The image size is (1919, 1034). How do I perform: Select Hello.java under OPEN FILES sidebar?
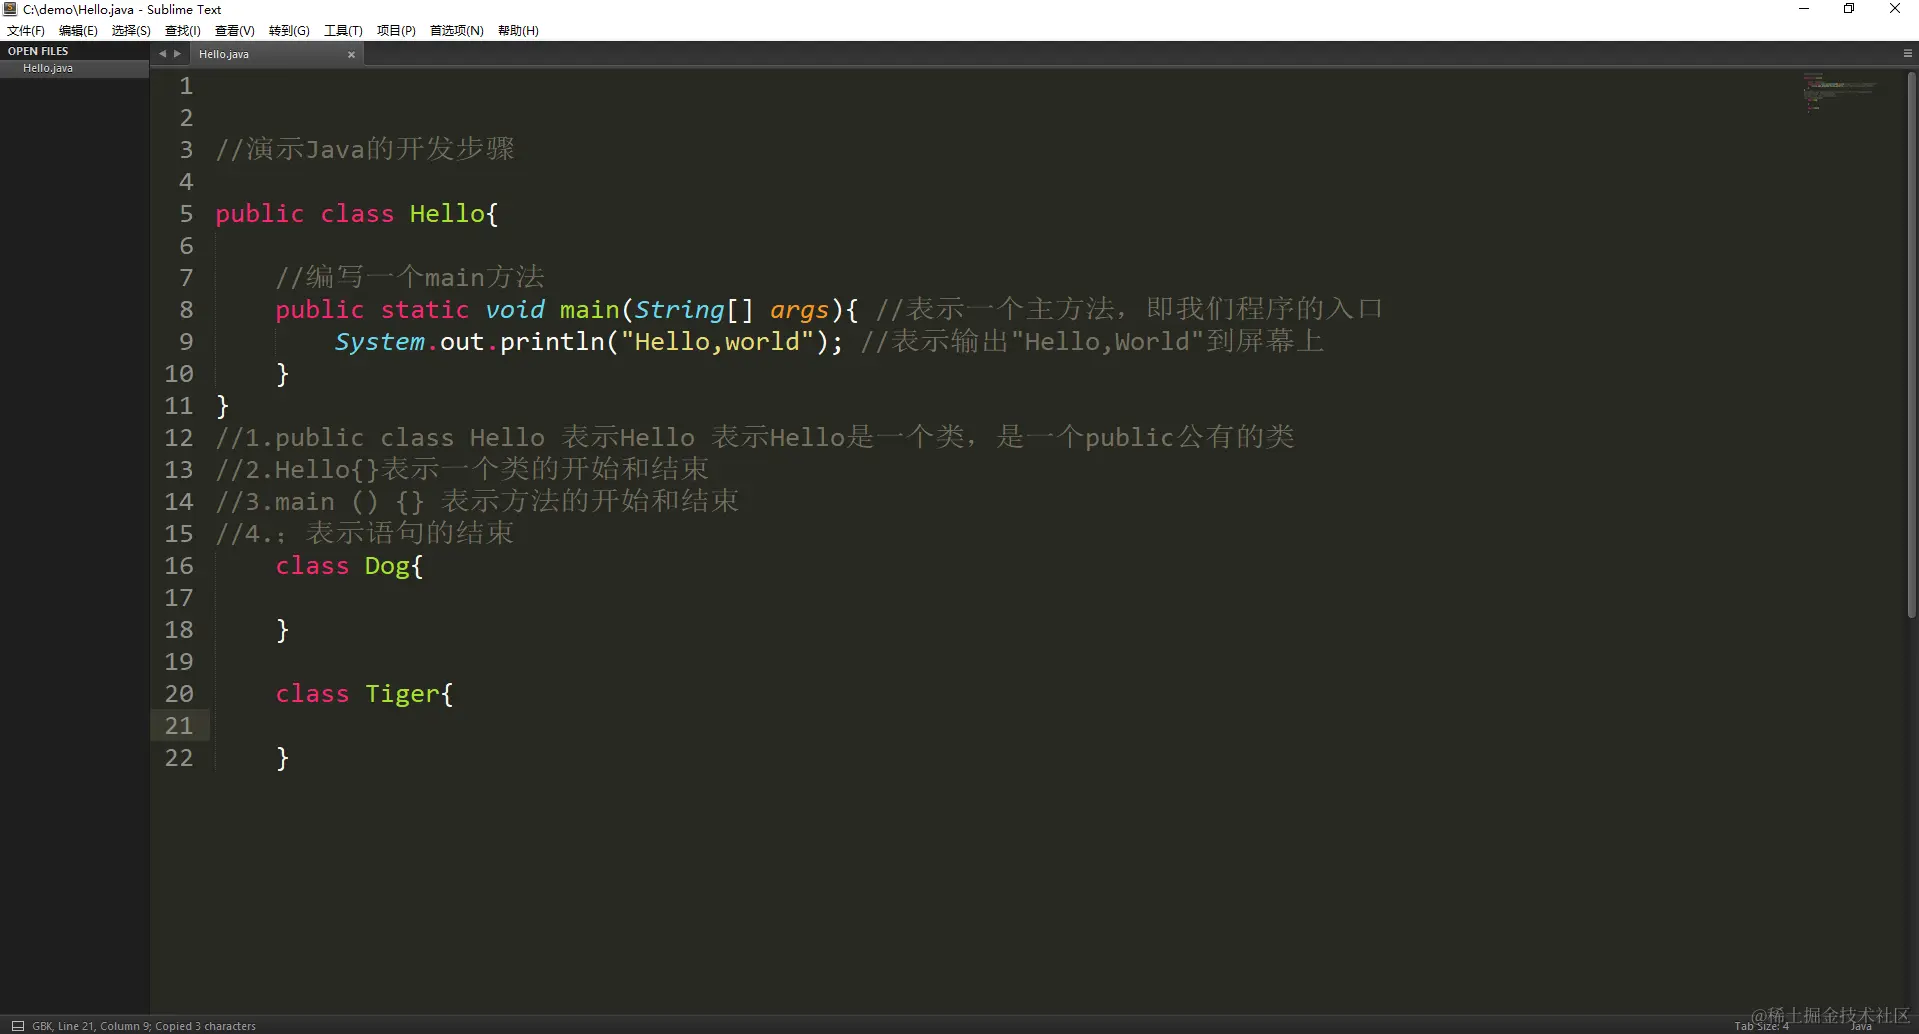(x=46, y=67)
